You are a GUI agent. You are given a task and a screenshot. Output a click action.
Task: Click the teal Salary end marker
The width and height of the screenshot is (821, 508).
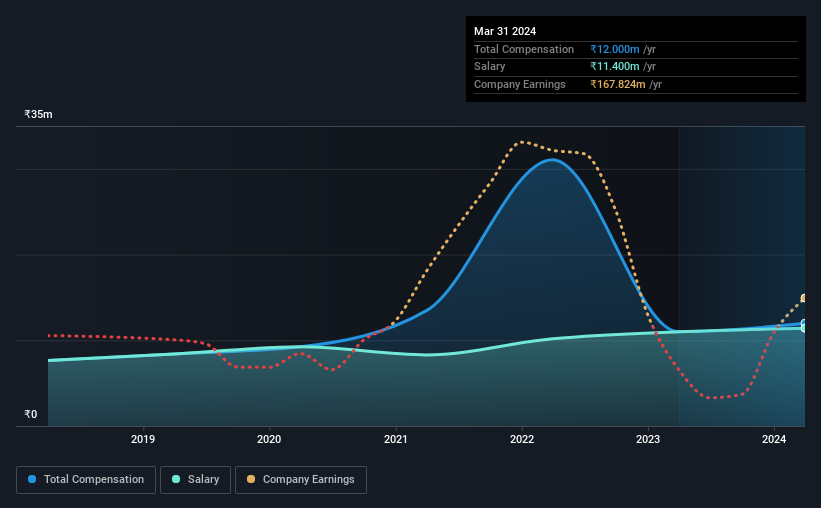pyautogui.click(x=803, y=328)
